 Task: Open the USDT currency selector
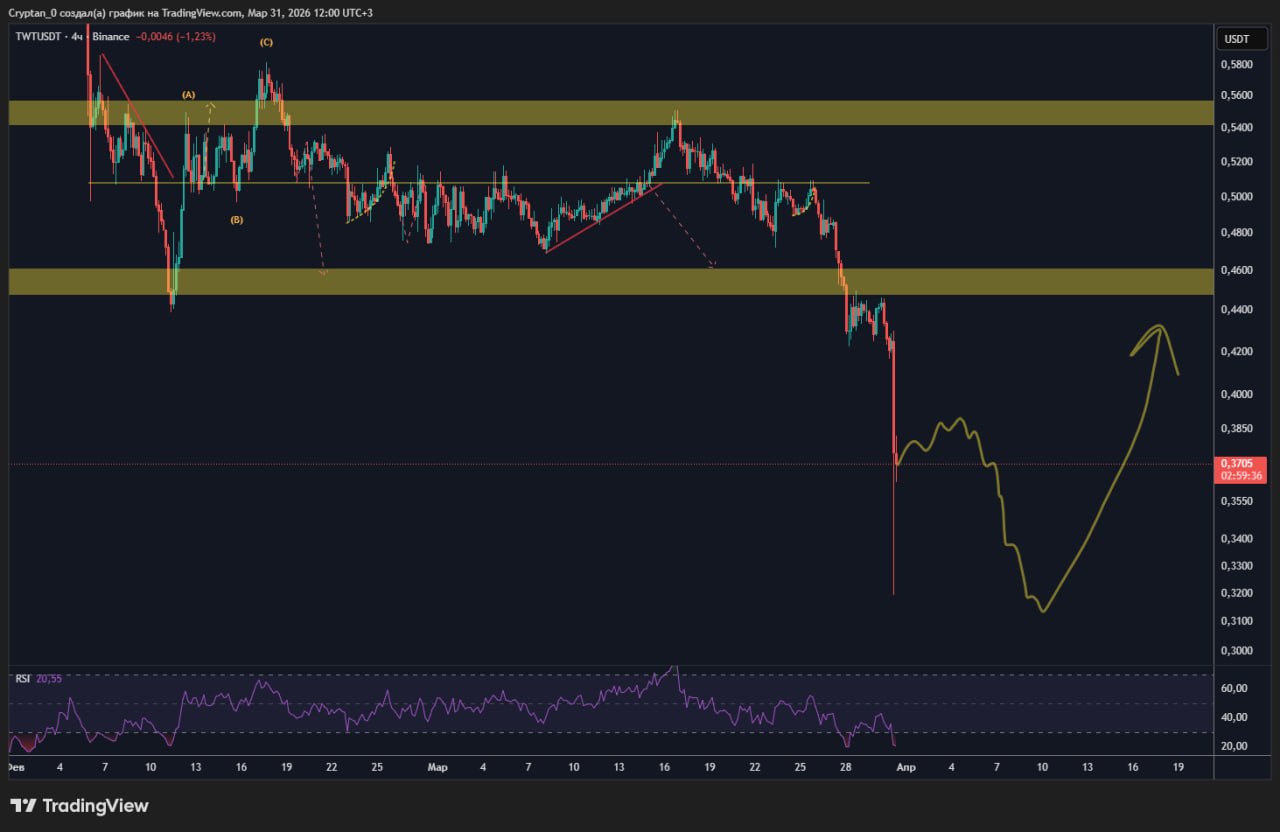pyautogui.click(x=1237, y=39)
